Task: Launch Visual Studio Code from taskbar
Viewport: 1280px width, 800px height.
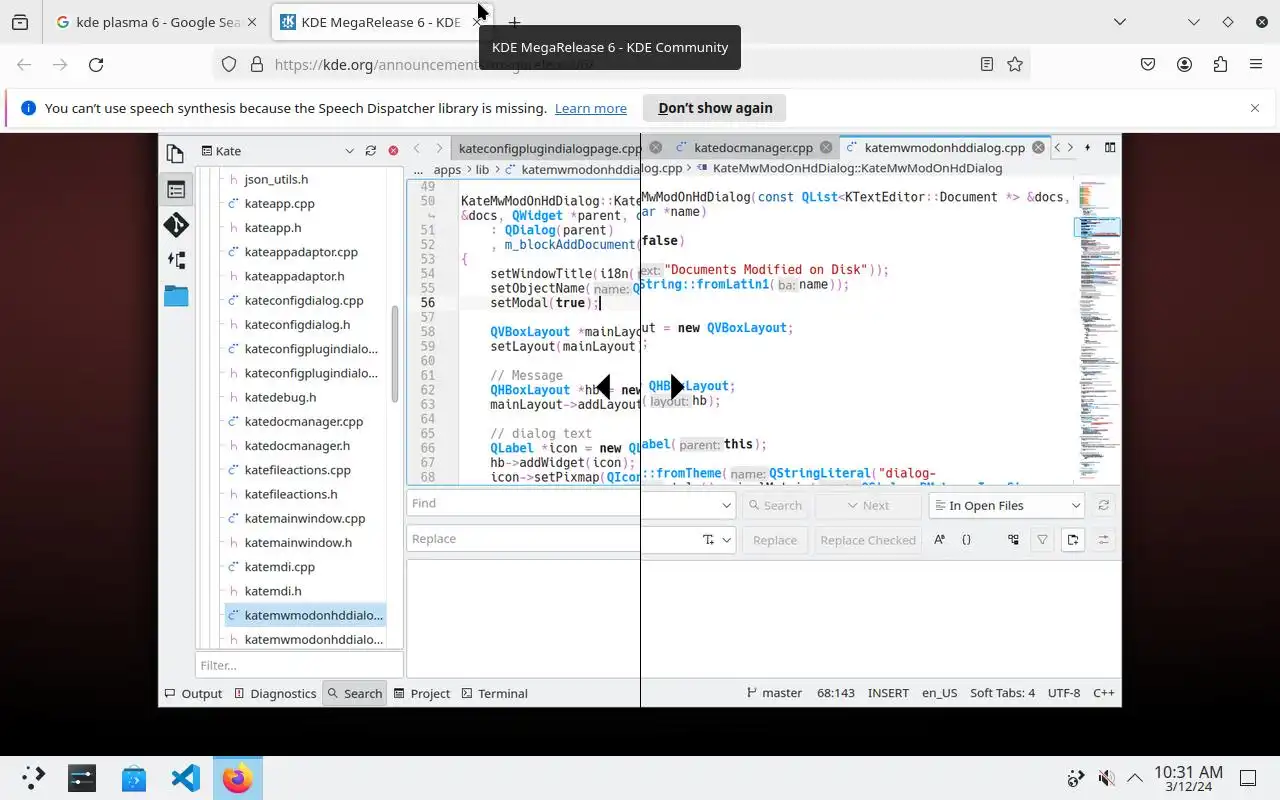Action: pos(186,778)
